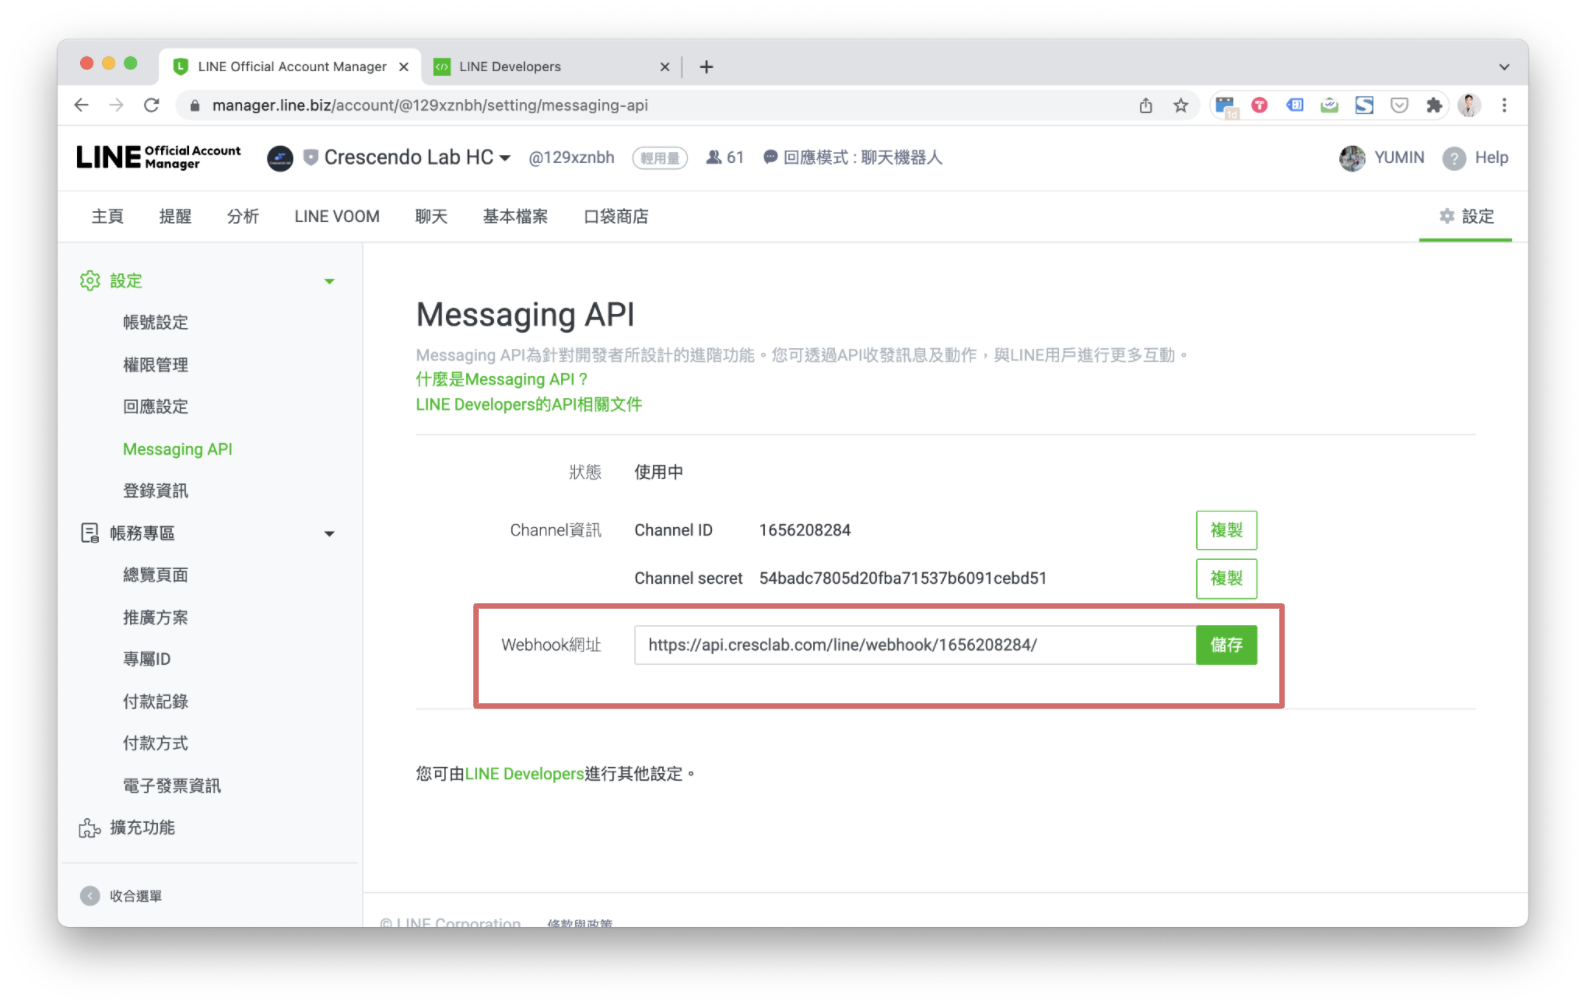
Task: Click the Help question mark icon
Action: tap(1454, 158)
